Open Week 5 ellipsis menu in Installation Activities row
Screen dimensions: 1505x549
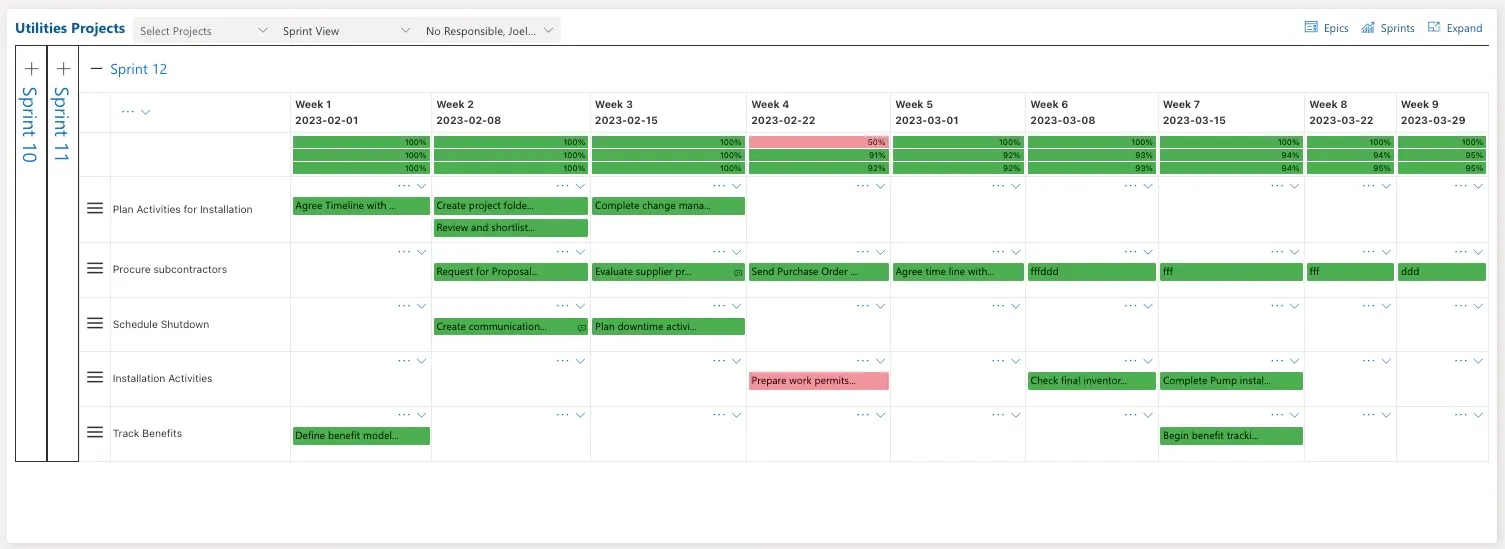pyautogui.click(x=998, y=360)
